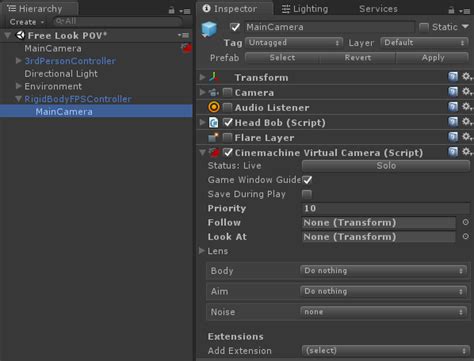Switch to the Lighting tab
This screenshot has height=361, width=474.
coord(305,9)
